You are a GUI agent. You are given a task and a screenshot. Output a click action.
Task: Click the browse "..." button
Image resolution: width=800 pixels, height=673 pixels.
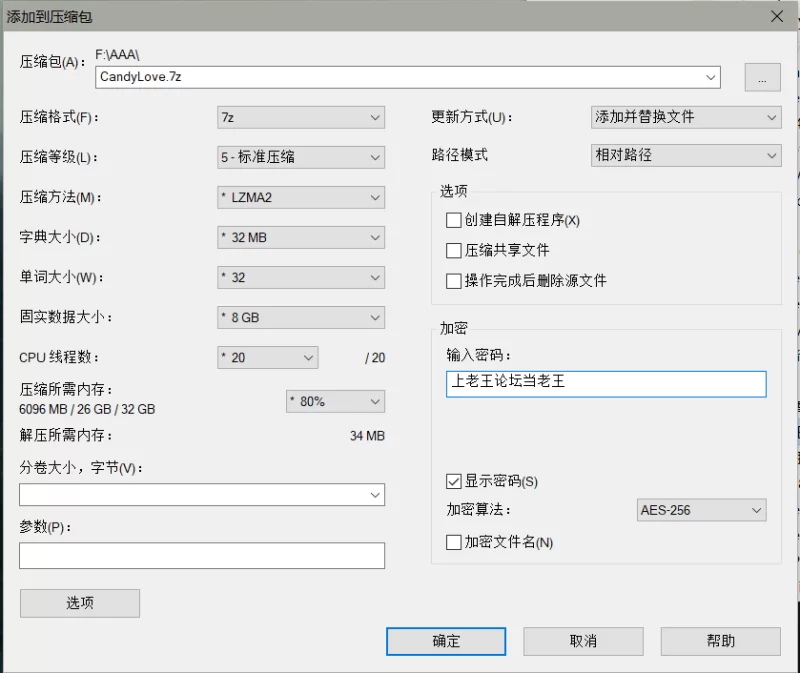pyautogui.click(x=762, y=78)
